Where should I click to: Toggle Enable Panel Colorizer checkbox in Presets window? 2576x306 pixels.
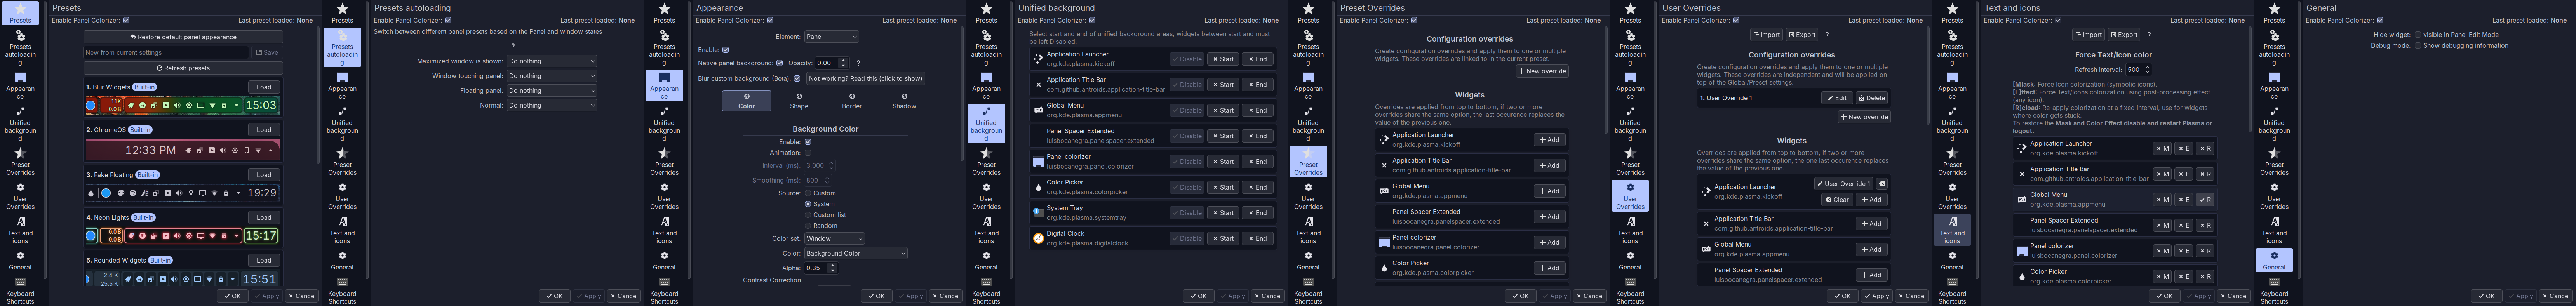126,20
